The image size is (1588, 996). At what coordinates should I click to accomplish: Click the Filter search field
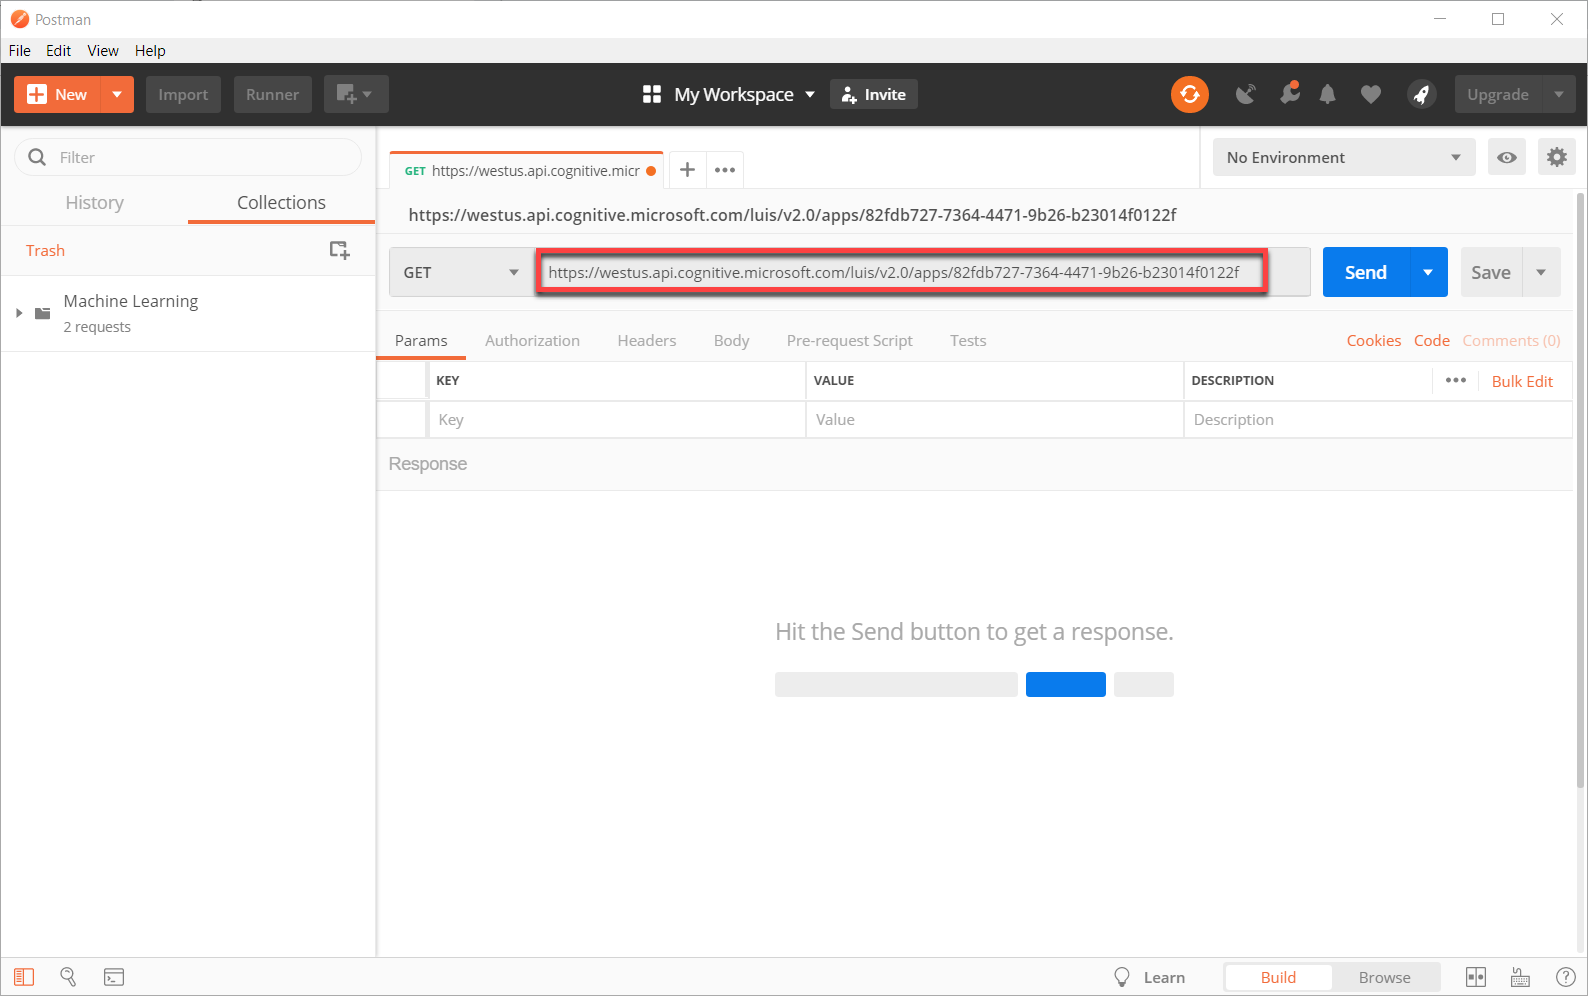coord(188,157)
